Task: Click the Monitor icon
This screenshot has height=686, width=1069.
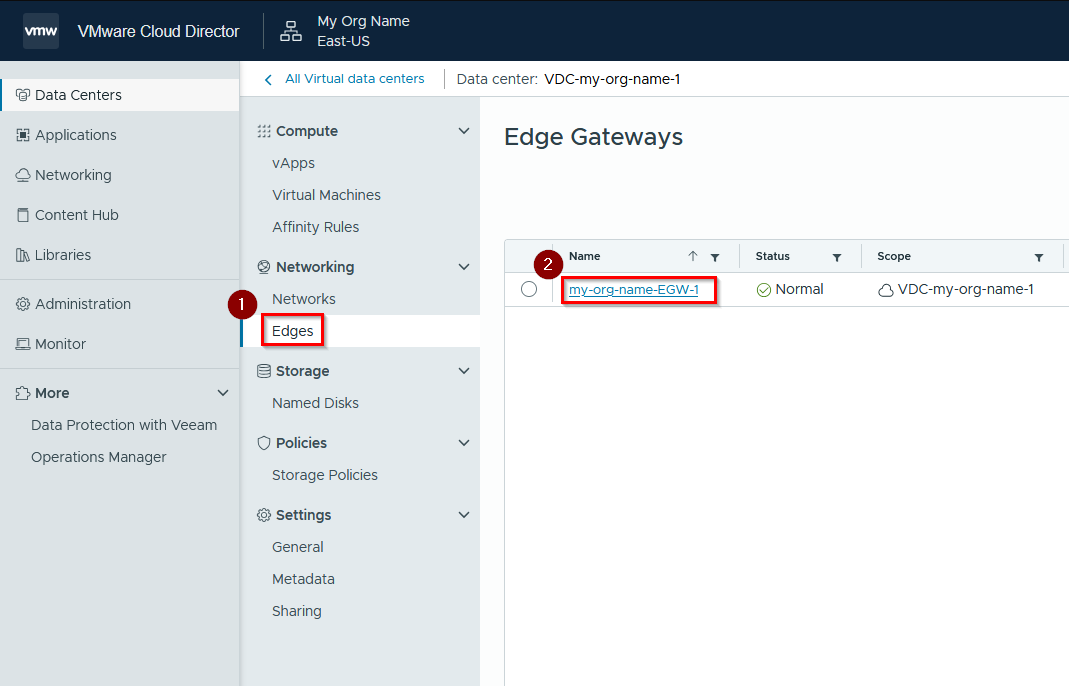Action: coord(22,344)
